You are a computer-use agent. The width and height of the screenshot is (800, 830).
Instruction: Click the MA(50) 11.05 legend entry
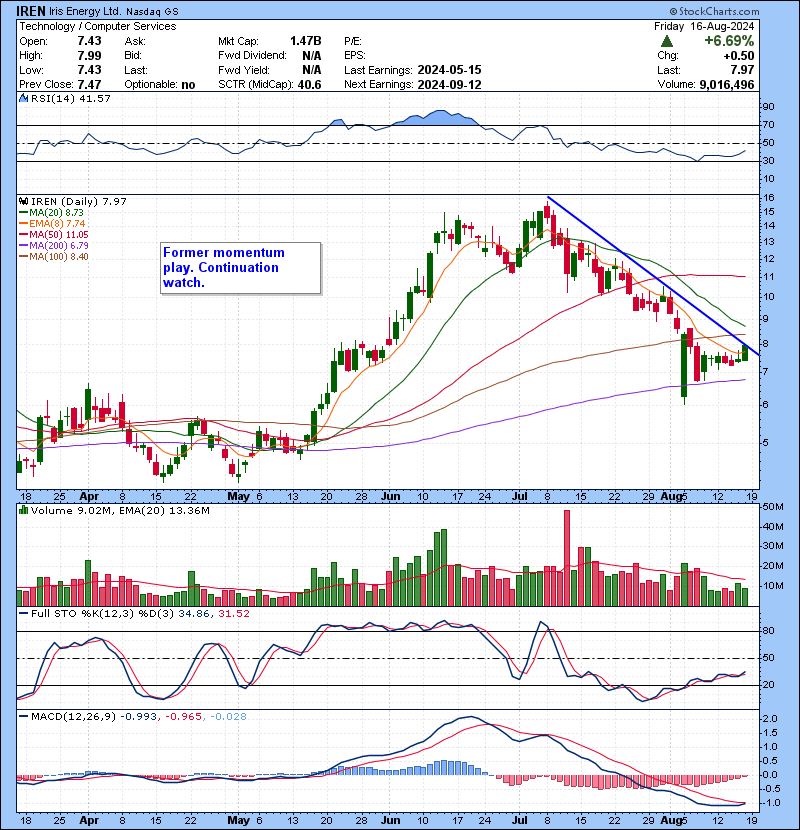coord(53,234)
